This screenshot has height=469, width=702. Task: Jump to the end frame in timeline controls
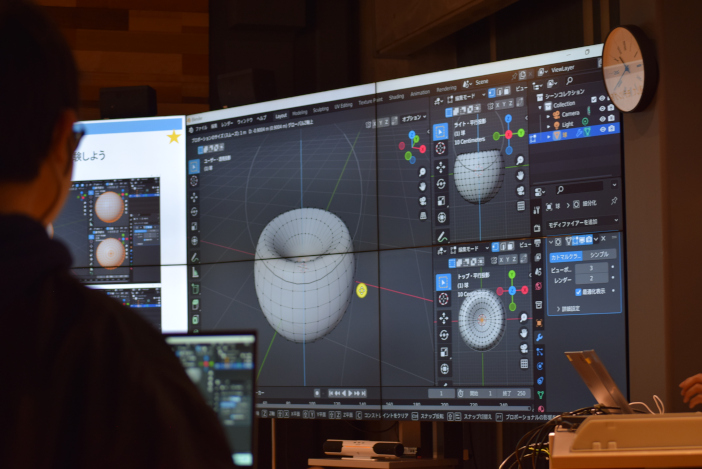click(364, 393)
